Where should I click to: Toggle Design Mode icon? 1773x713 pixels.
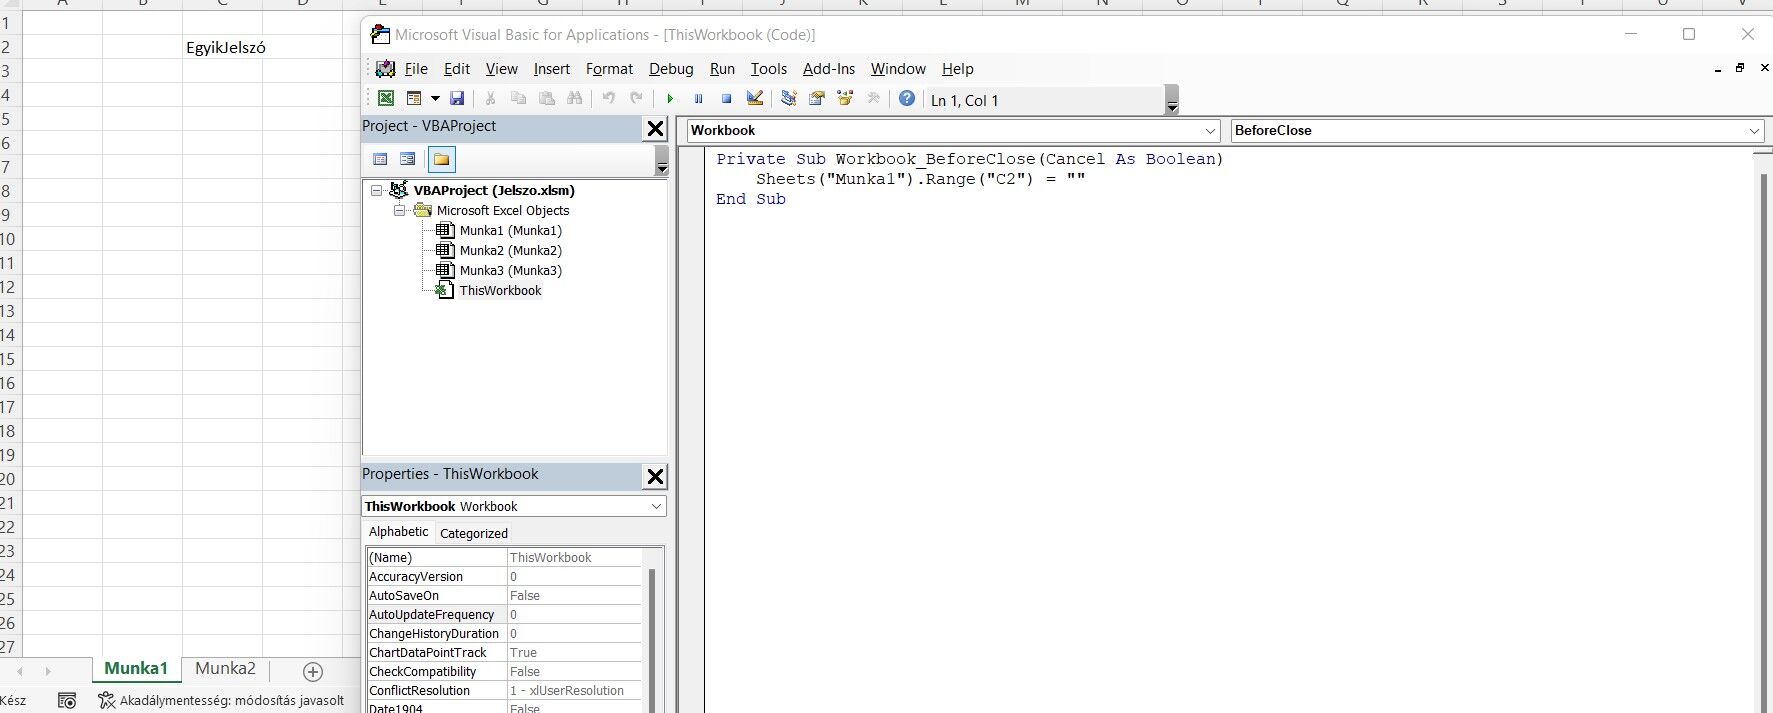click(x=755, y=98)
